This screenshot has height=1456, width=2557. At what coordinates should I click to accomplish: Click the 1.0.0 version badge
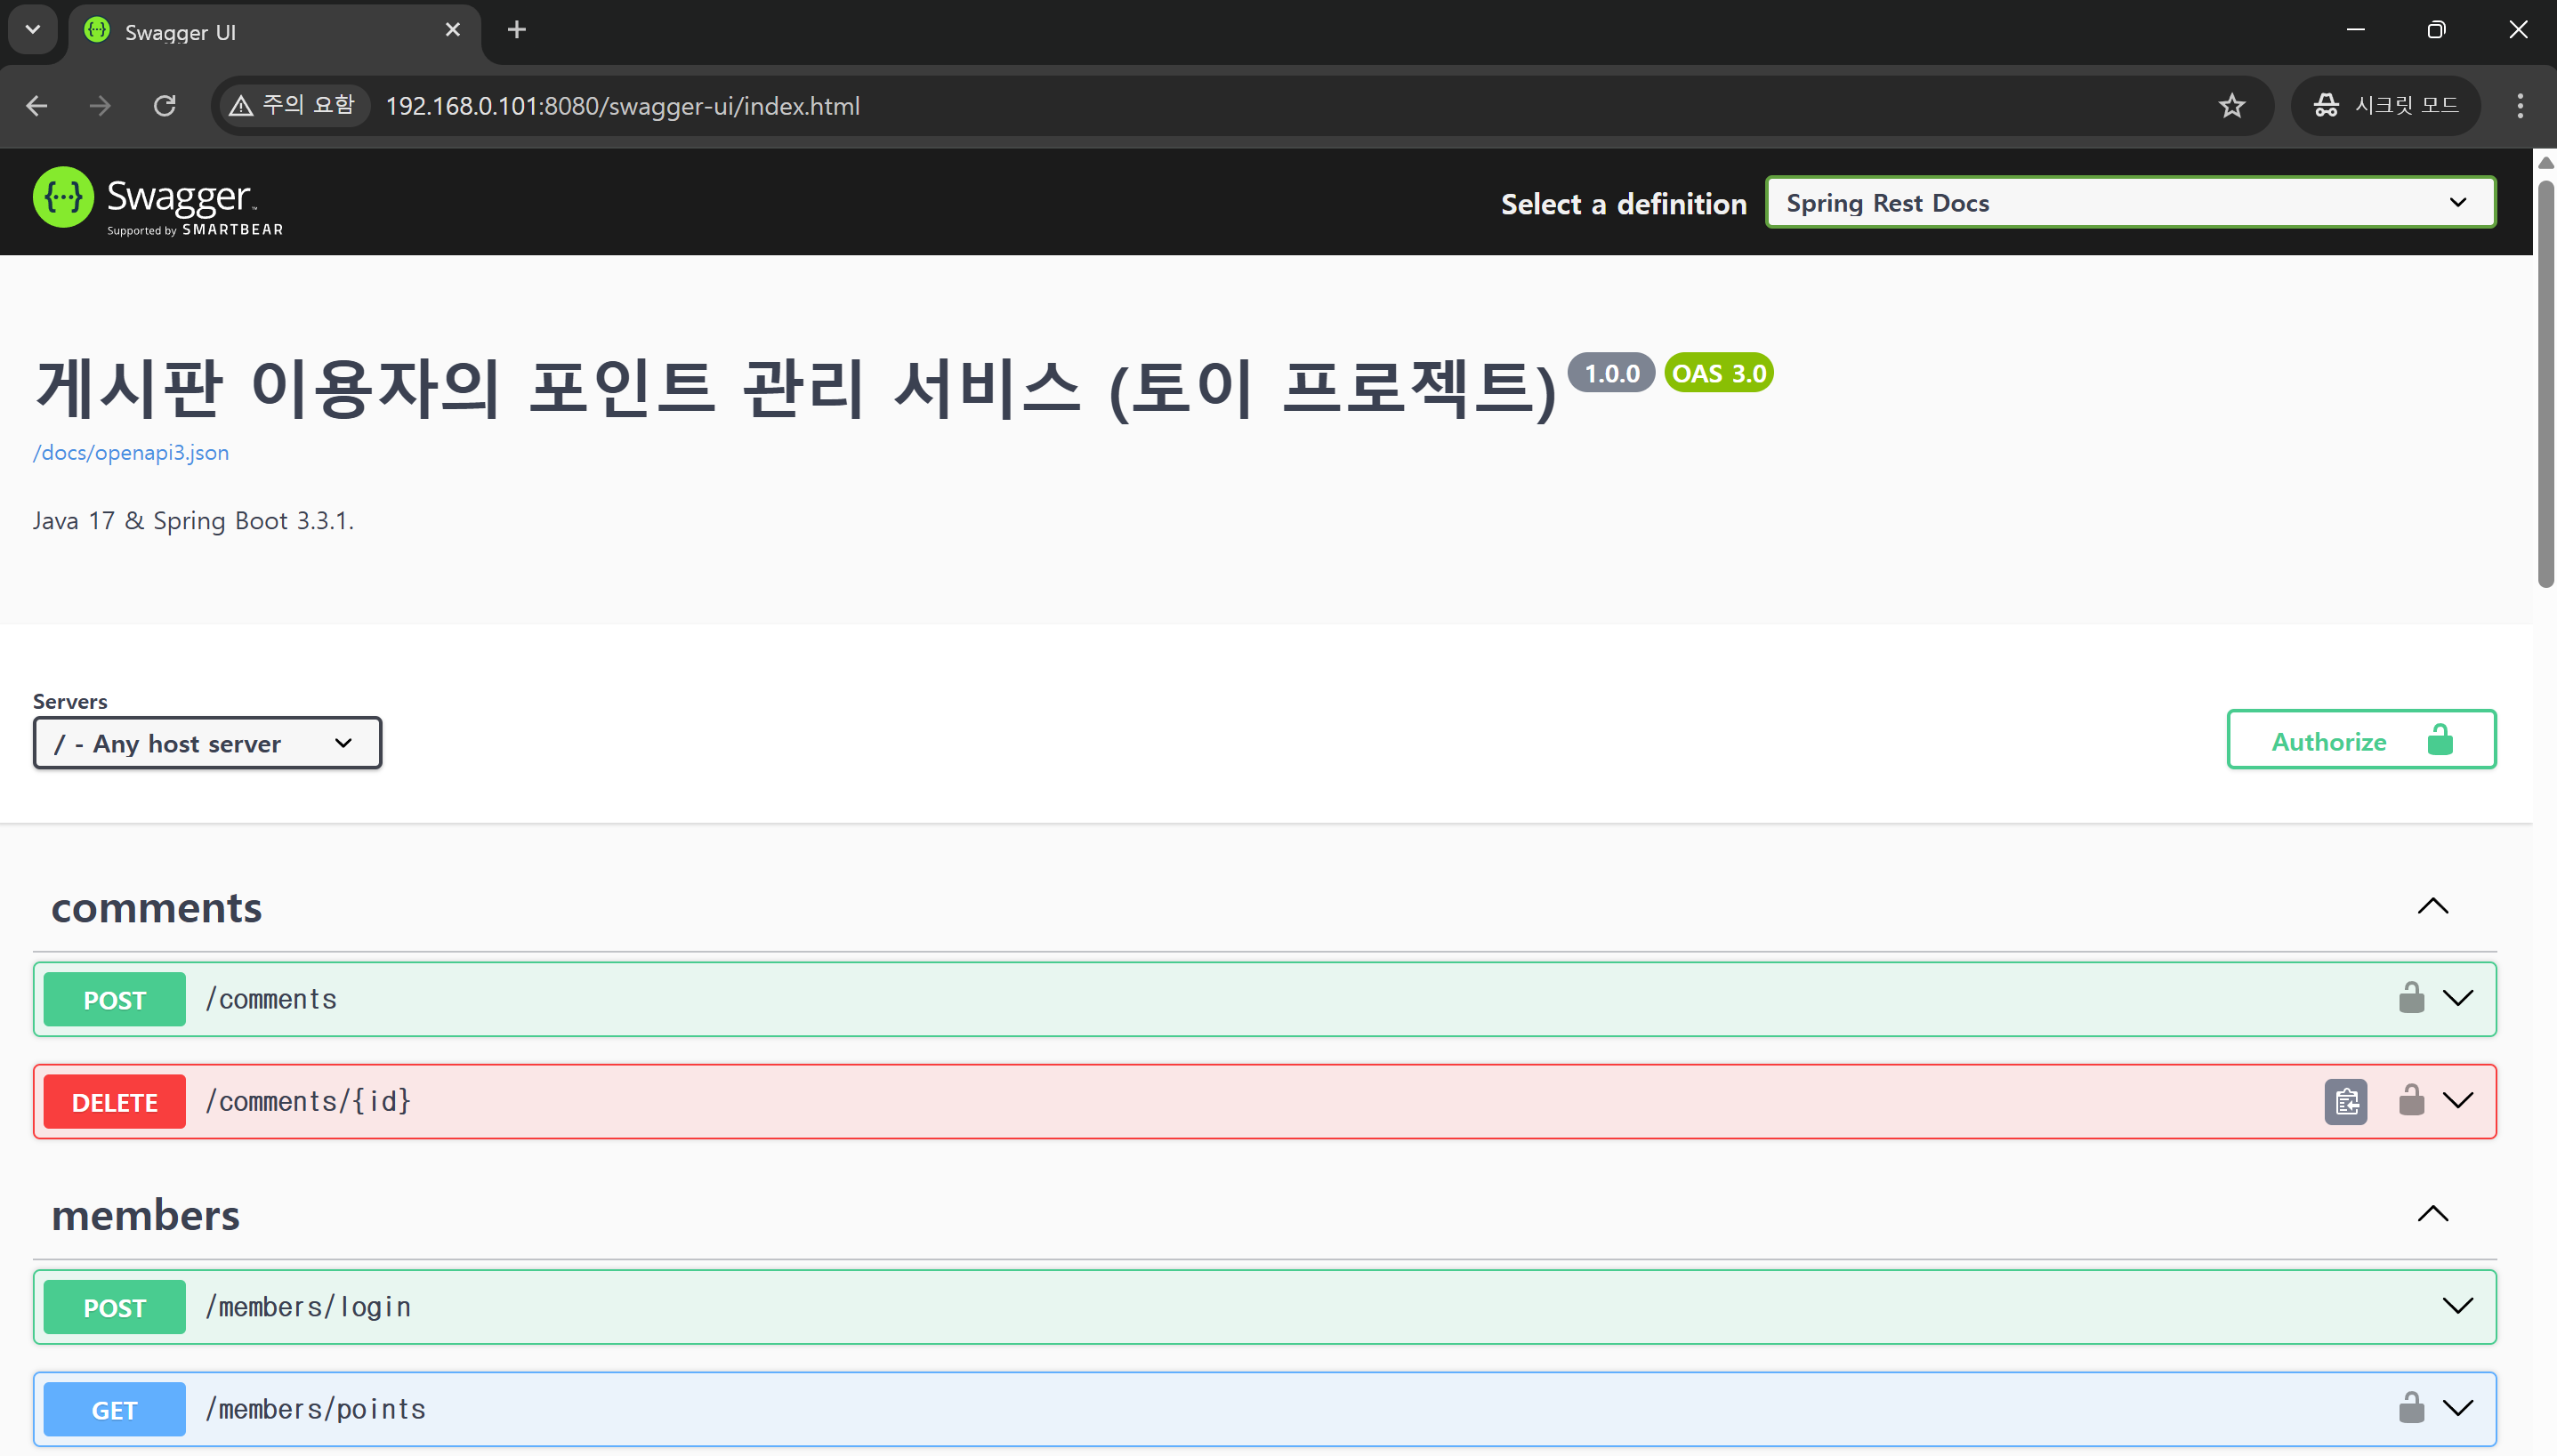[1611, 373]
